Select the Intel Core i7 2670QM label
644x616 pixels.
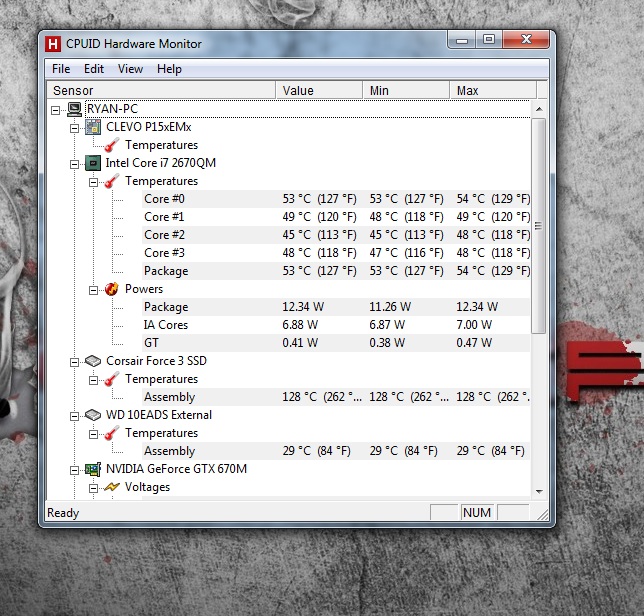[161, 163]
